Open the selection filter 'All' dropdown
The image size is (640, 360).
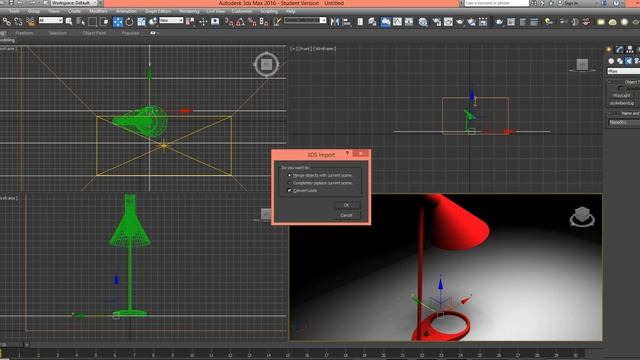point(50,20)
